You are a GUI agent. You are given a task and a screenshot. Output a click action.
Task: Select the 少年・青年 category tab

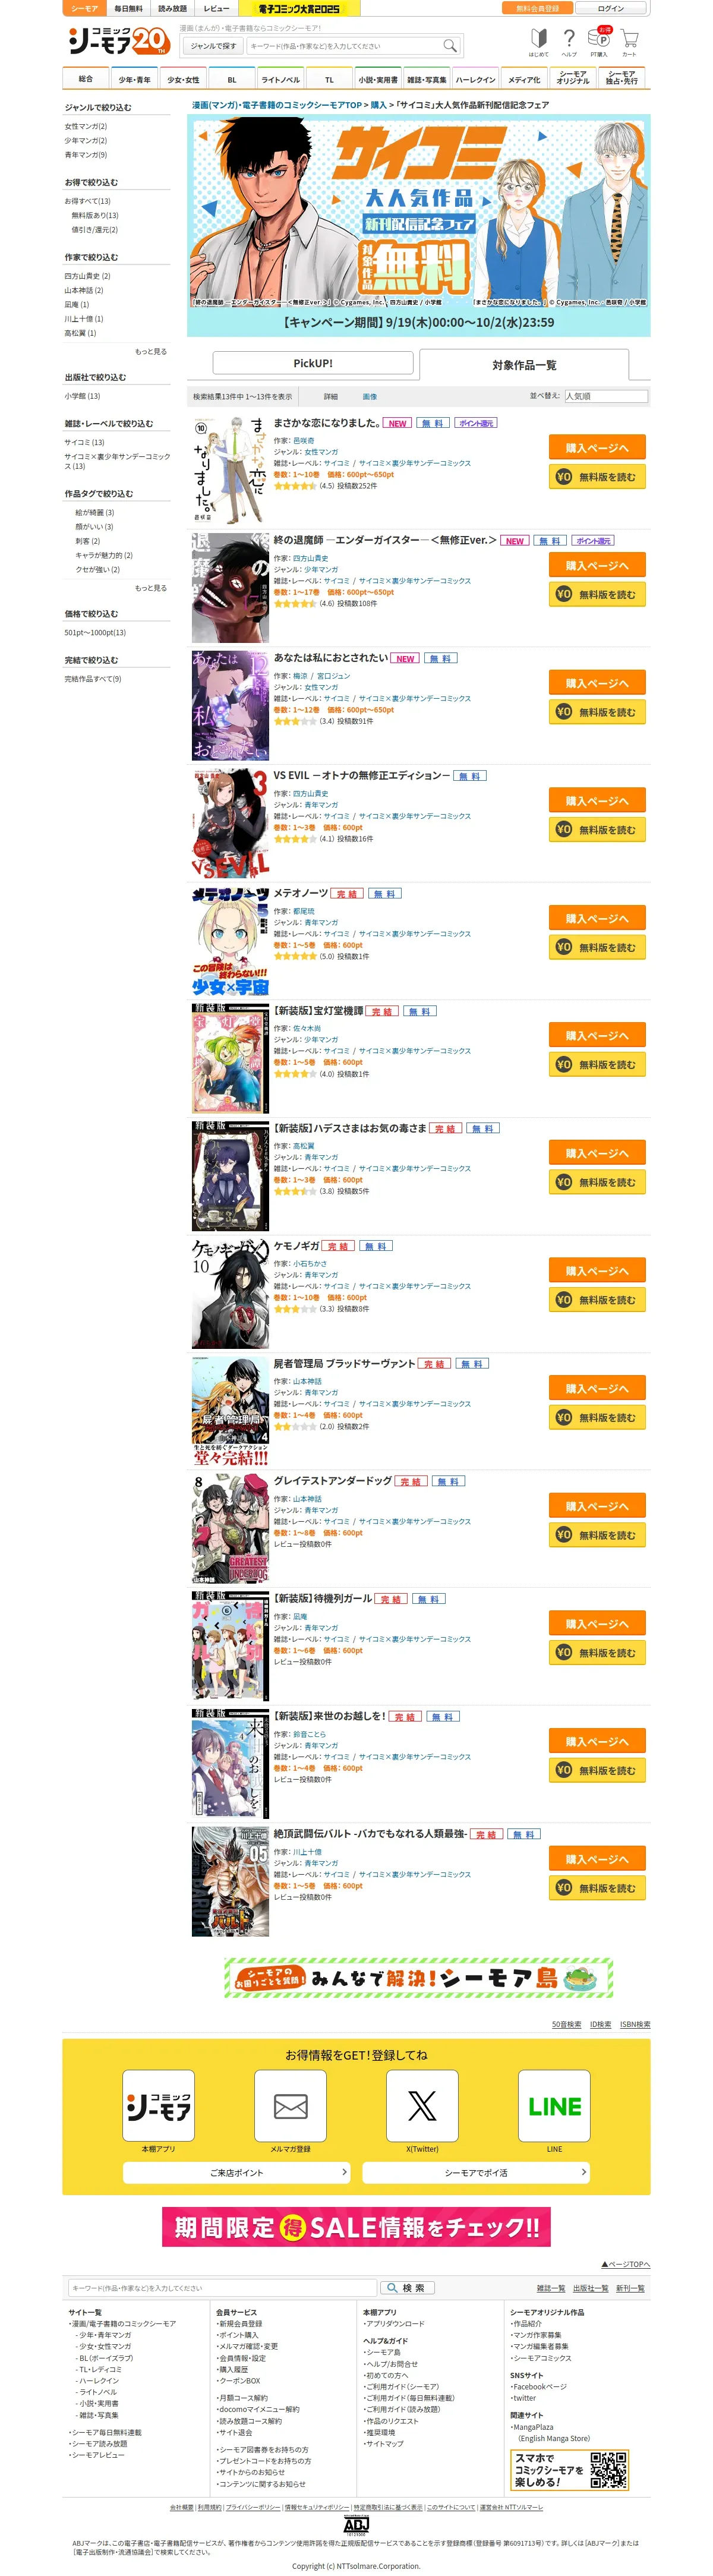(x=134, y=79)
